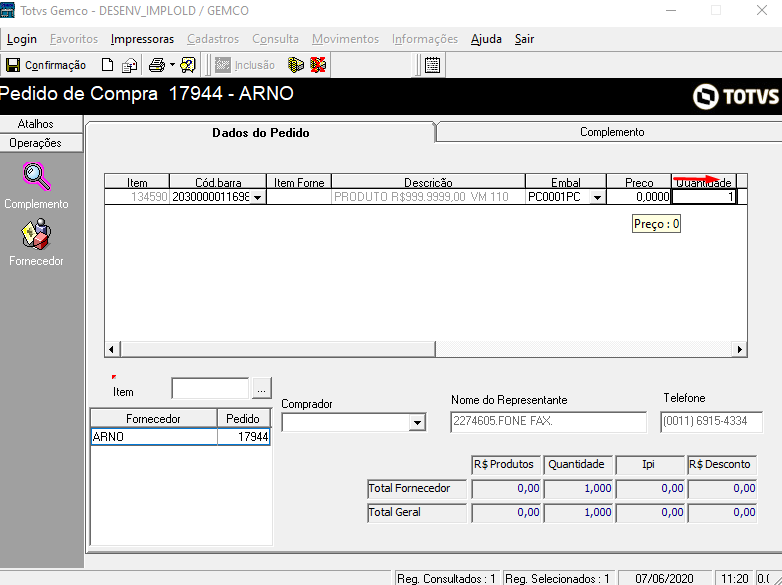
Task: Click the Item Forne cell in row
Action: pyautogui.click(x=299, y=196)
